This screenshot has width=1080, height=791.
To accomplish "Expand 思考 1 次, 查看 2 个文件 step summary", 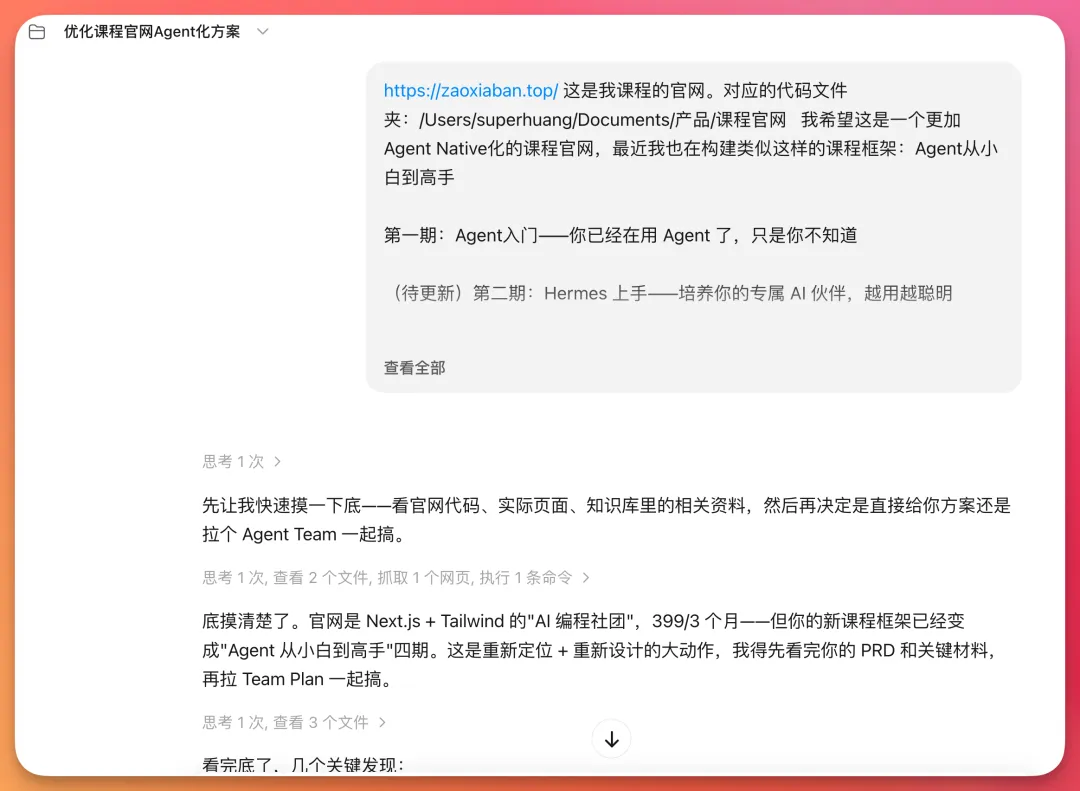I will point(396,577).
